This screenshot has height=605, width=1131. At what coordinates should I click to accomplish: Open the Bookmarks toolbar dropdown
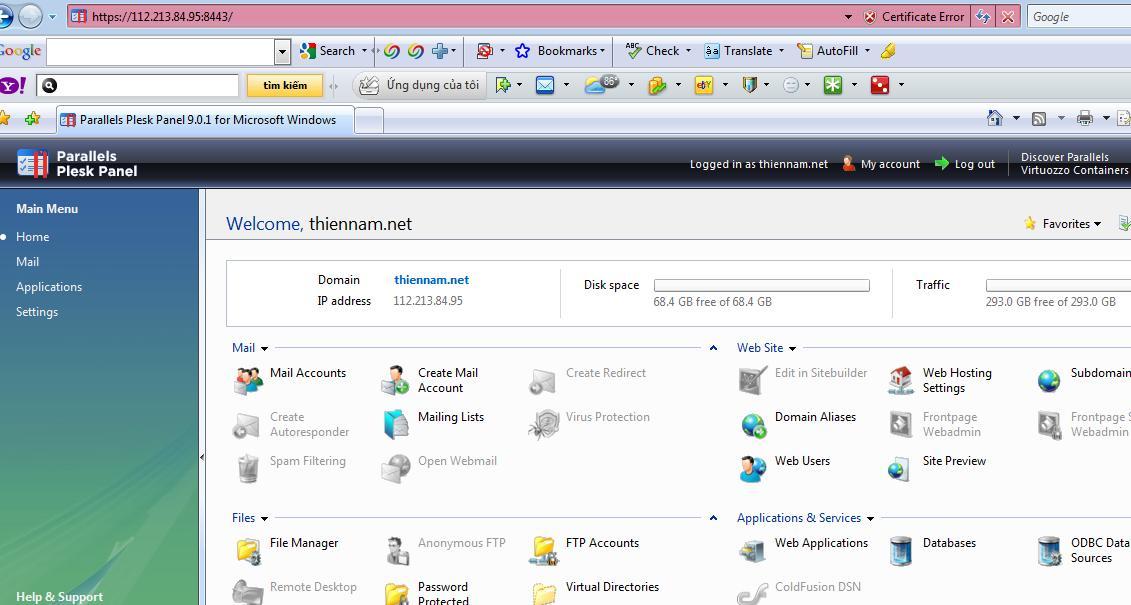[x=602, y=50]
